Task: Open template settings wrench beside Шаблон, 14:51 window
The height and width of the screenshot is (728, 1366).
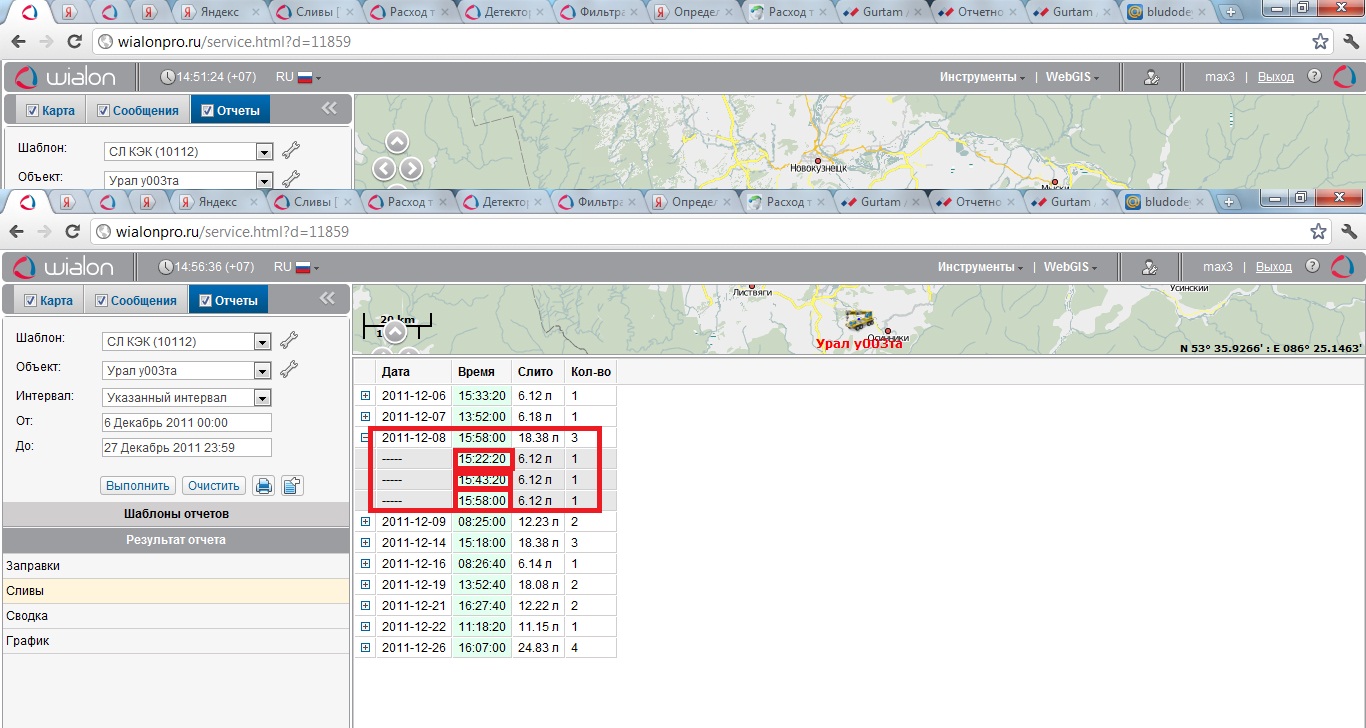Action: coord(291,151)
